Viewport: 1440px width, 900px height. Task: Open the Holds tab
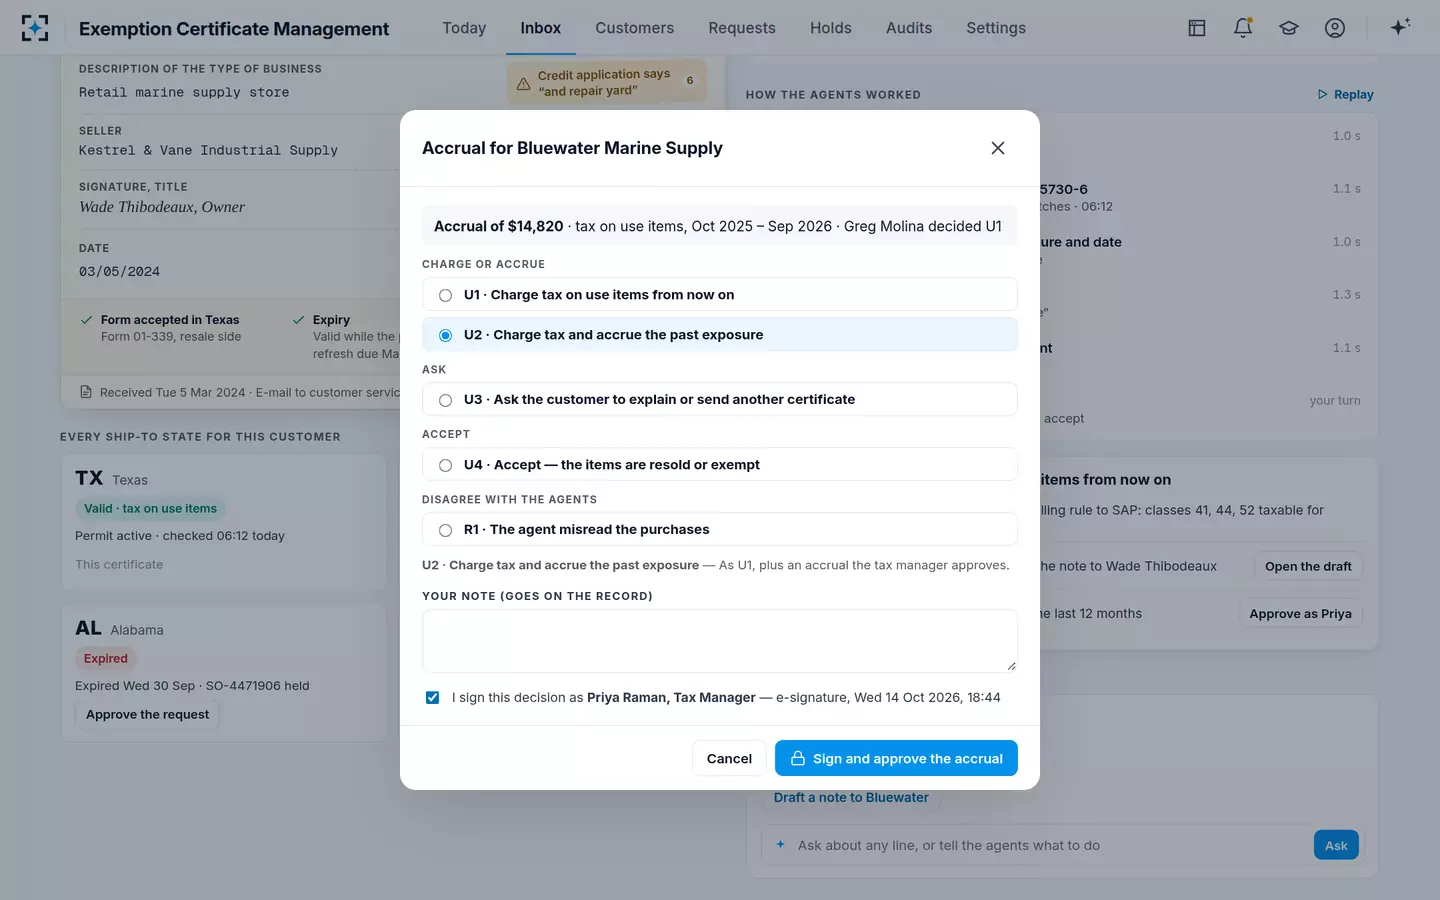coord(831,28)
